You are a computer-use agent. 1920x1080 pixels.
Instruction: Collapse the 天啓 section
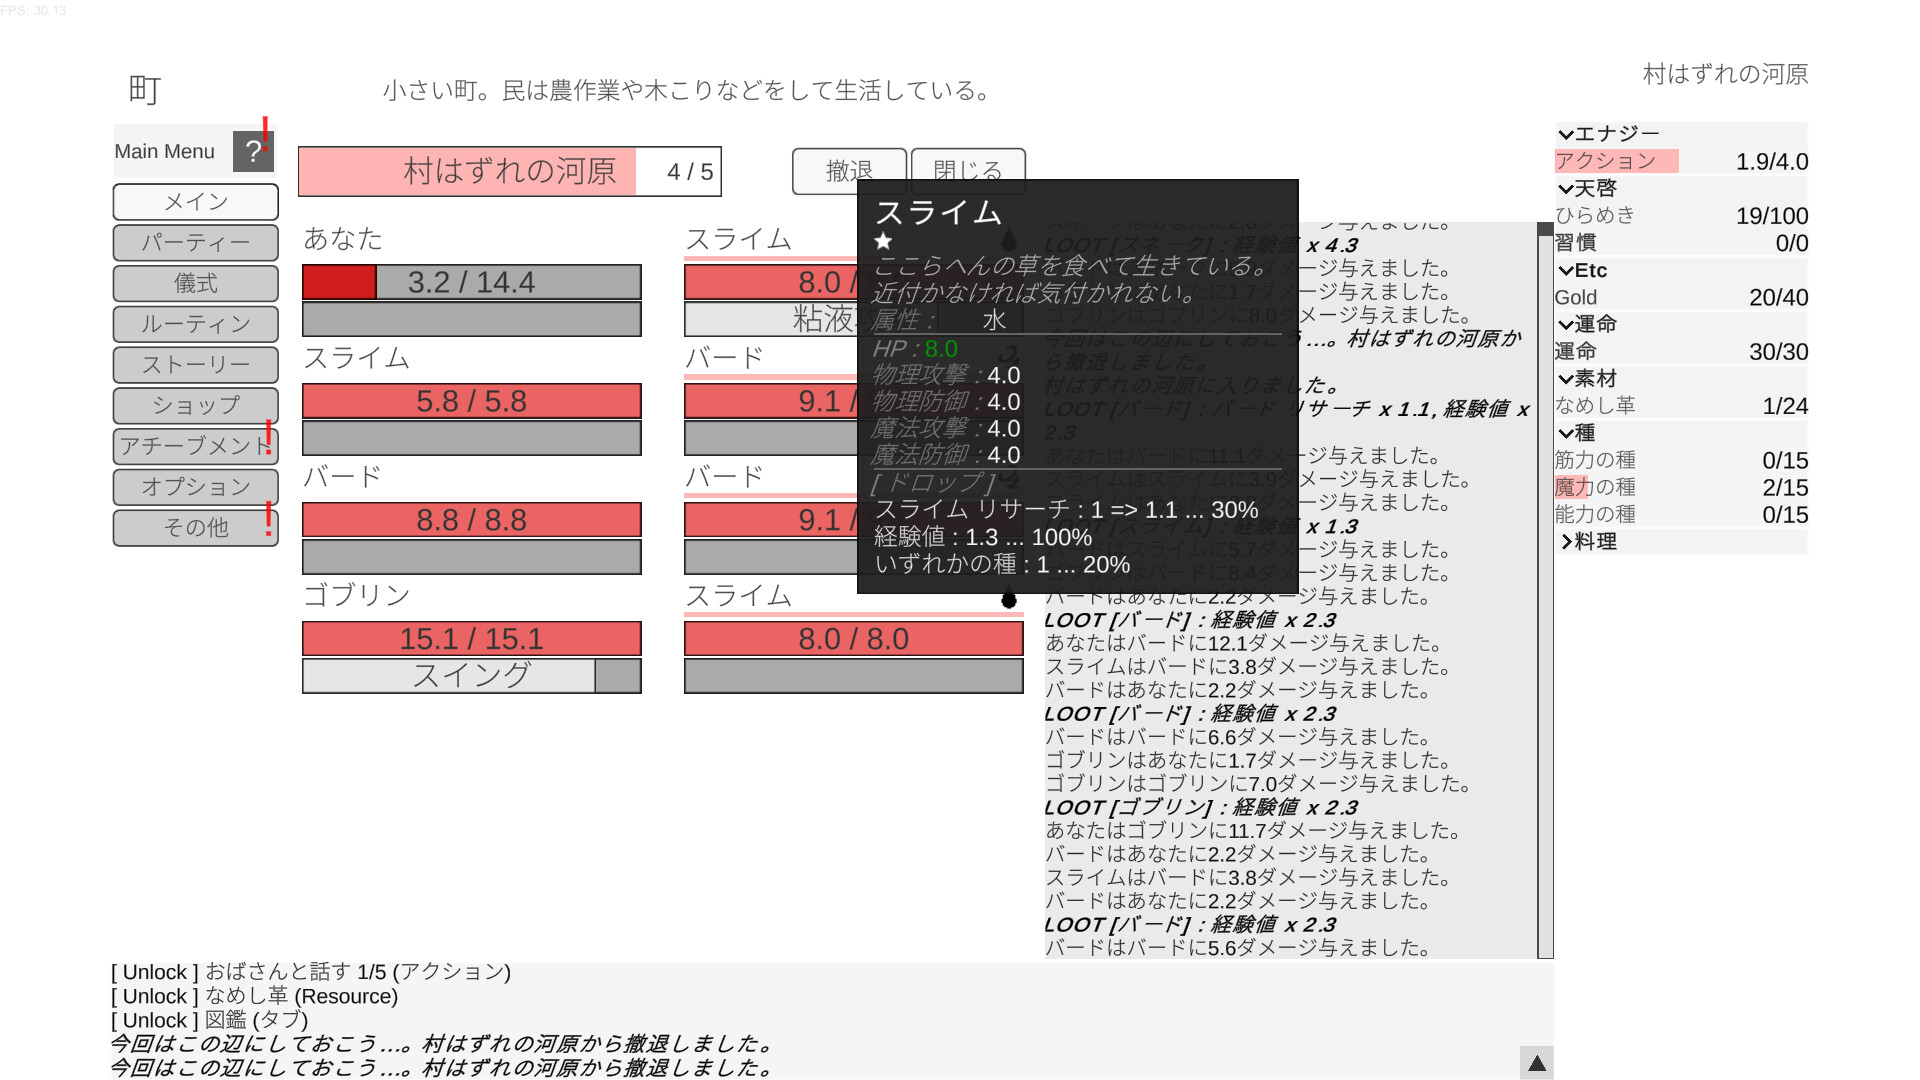1566,188
